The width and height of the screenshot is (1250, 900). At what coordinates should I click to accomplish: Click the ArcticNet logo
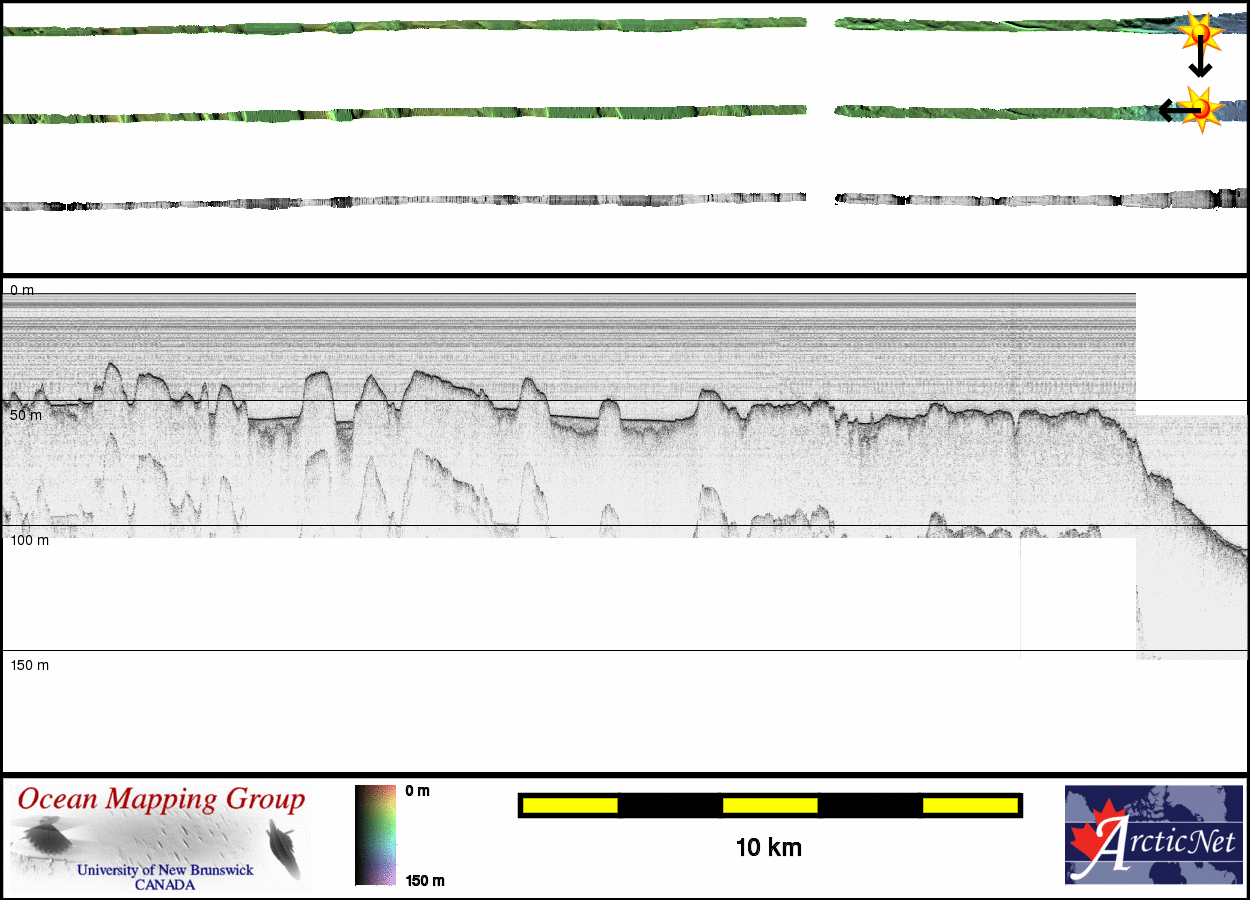click(1155, 835)
